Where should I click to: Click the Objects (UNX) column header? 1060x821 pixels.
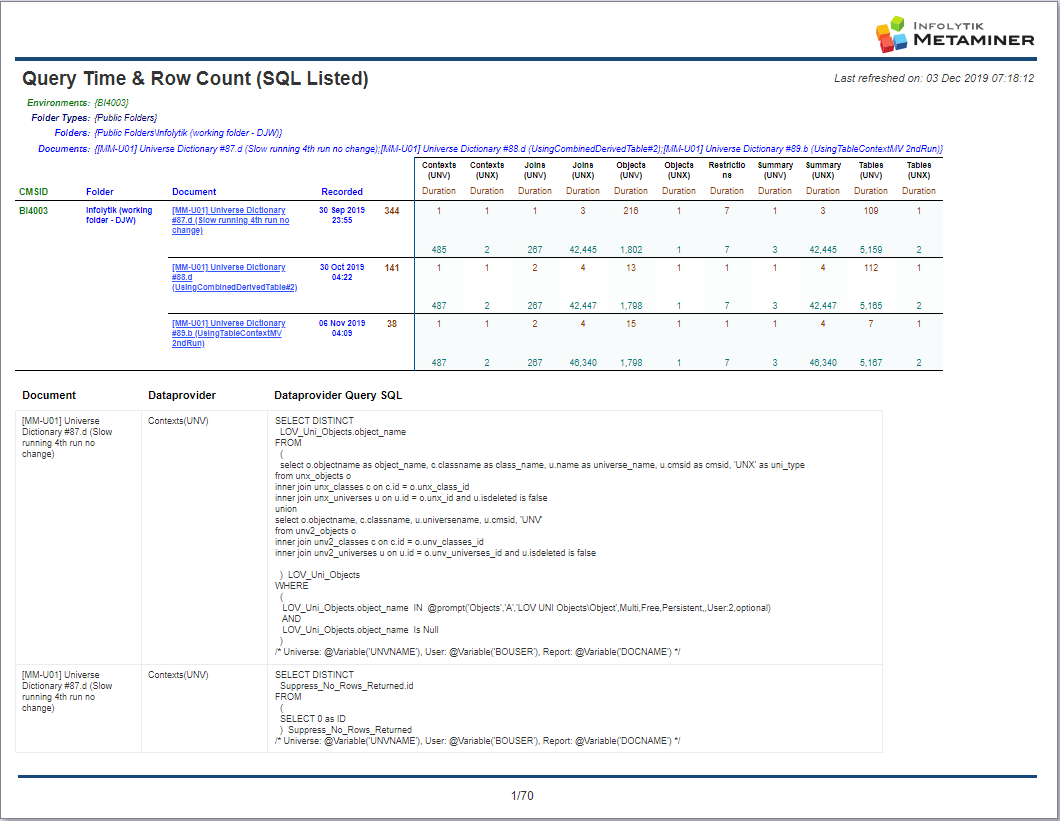pyautogui.click(x=679, y=170)
